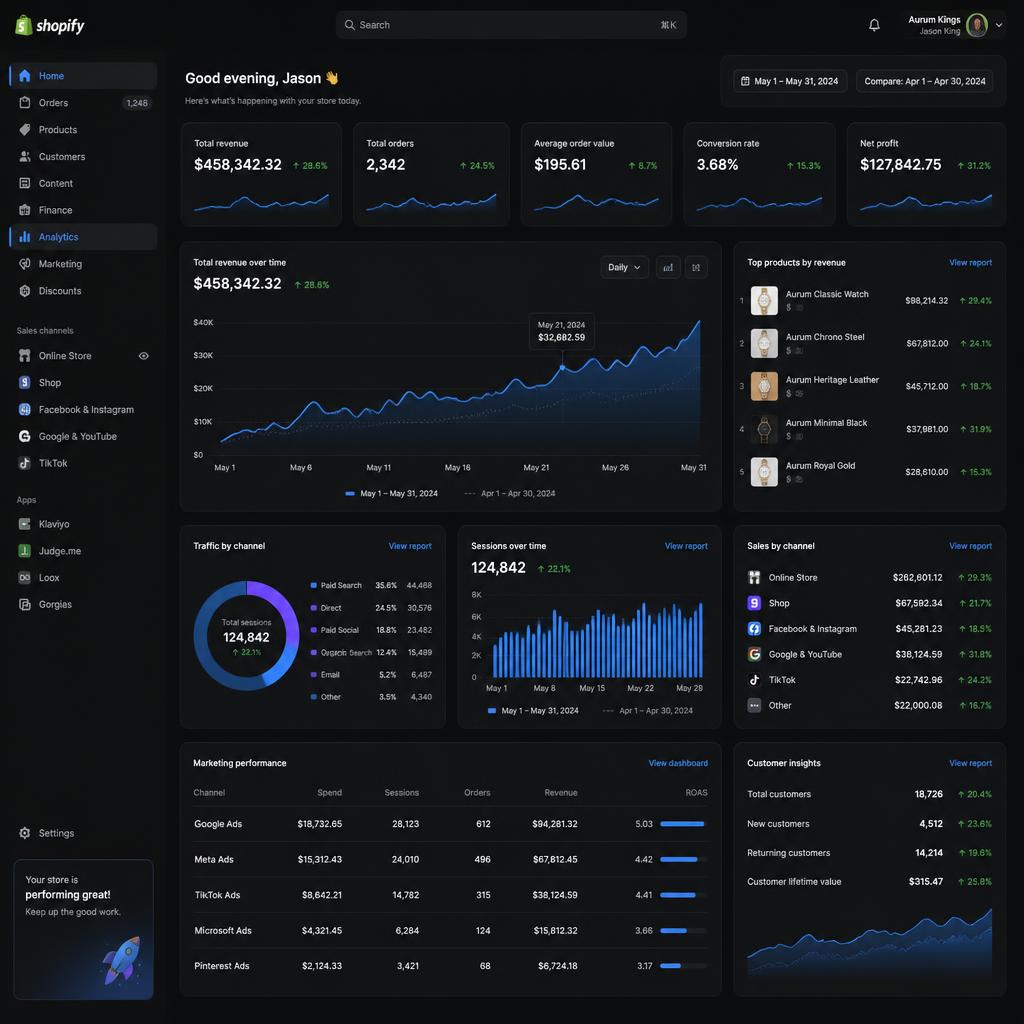Click the Content sidebar icon
The width and height of the screenshot is (1024, 1024).
pyautogui.click(x=25, y=183)
